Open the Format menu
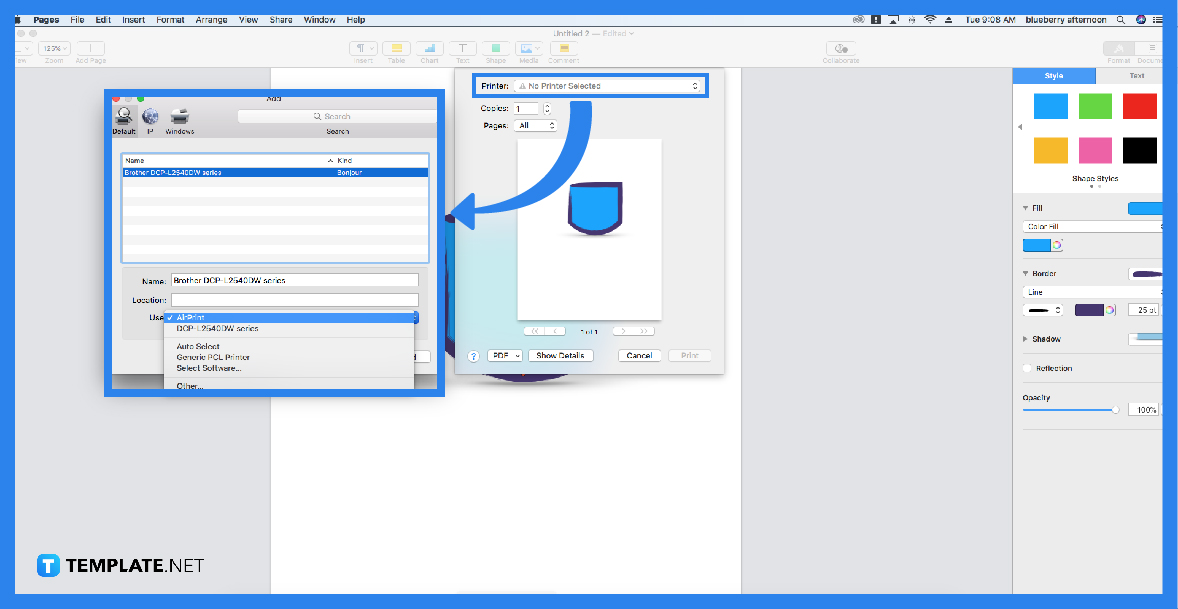This screenshot has height=609, width=1178. pos(171,20)
